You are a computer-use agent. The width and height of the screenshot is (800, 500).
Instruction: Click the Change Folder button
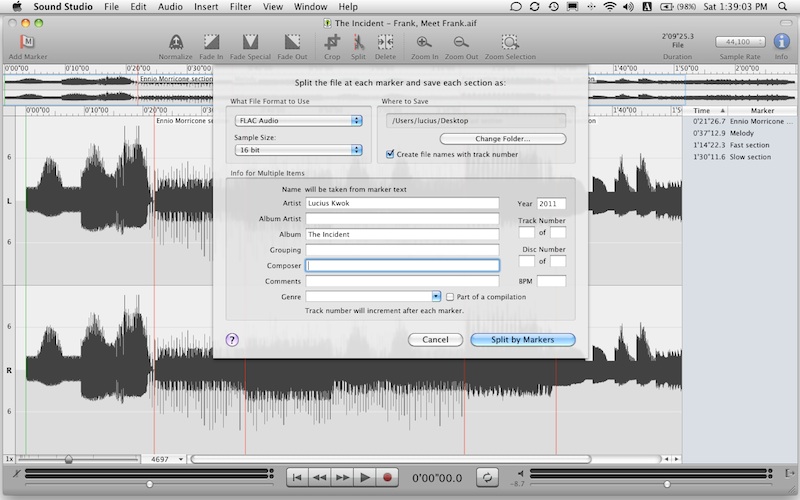502,139
